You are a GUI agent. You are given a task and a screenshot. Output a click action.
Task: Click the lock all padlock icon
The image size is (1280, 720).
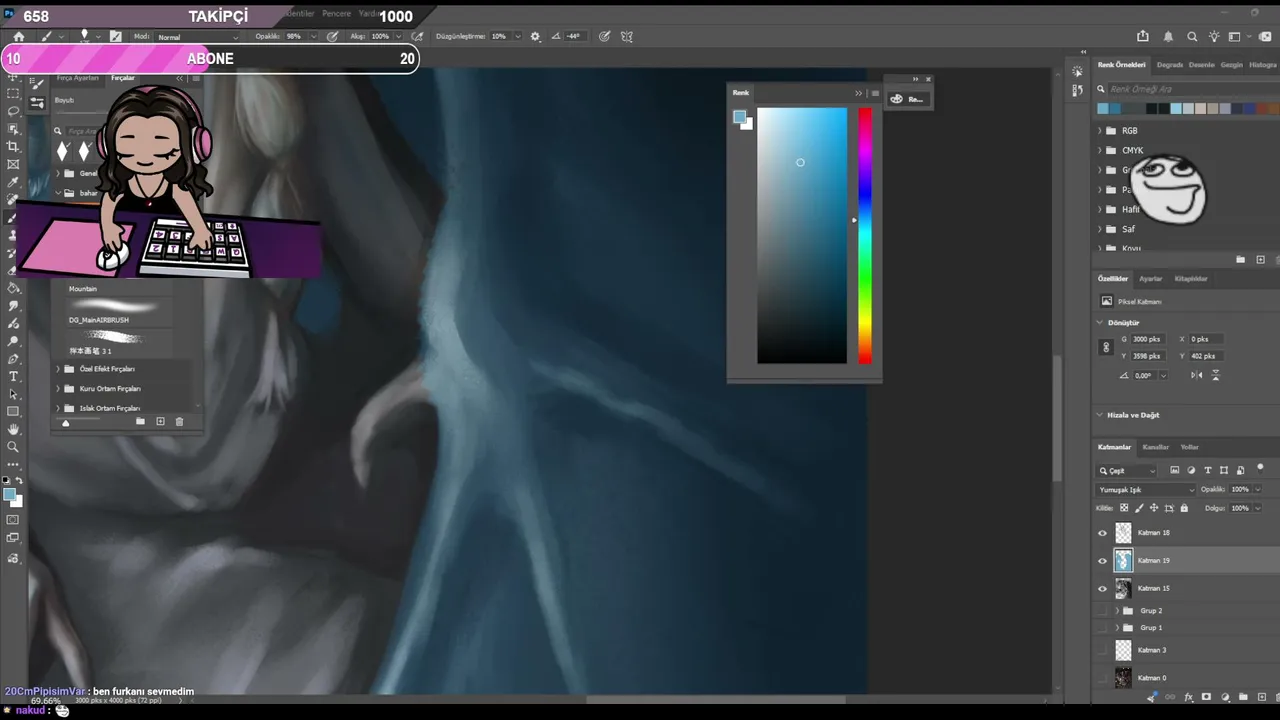(x=1184, y=508)
